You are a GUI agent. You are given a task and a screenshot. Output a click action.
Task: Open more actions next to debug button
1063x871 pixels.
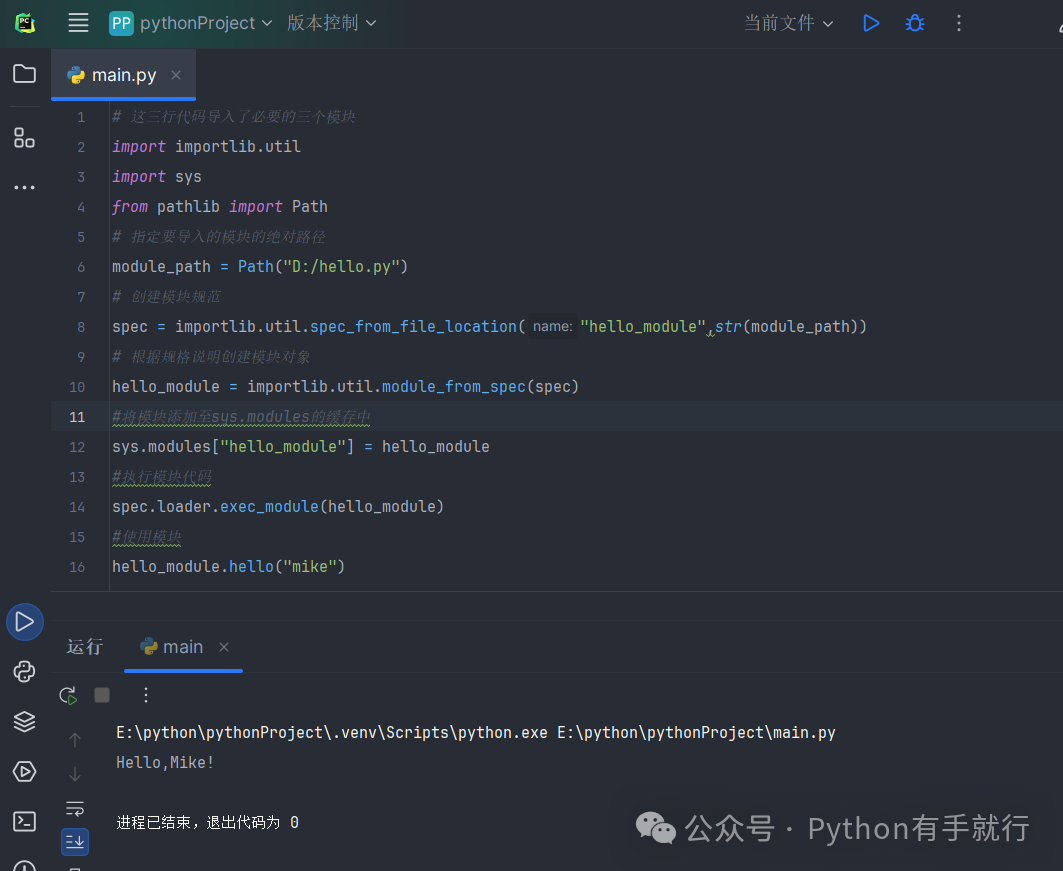959,23
